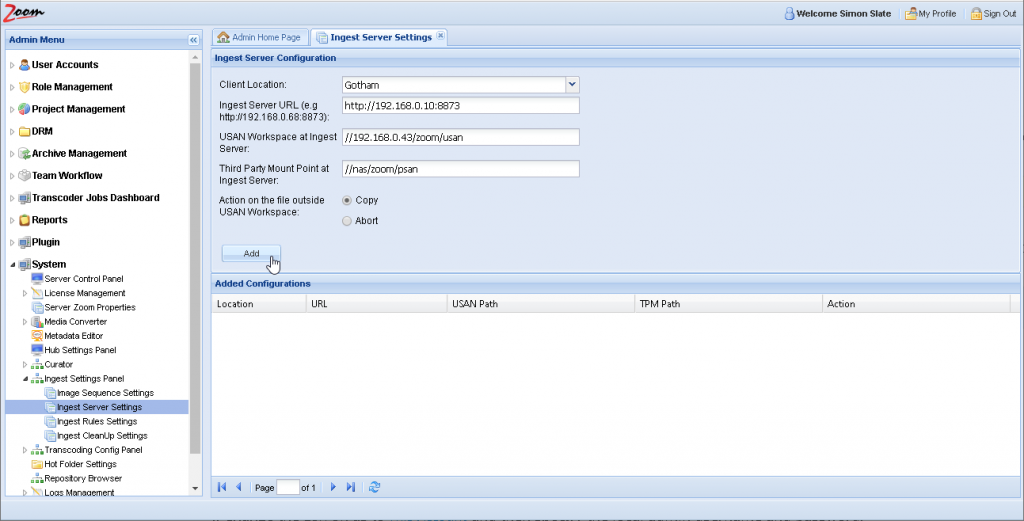This screenshot has width=1024, height=521.
Task: Open My Profile
Action: [x=931, y=14]
